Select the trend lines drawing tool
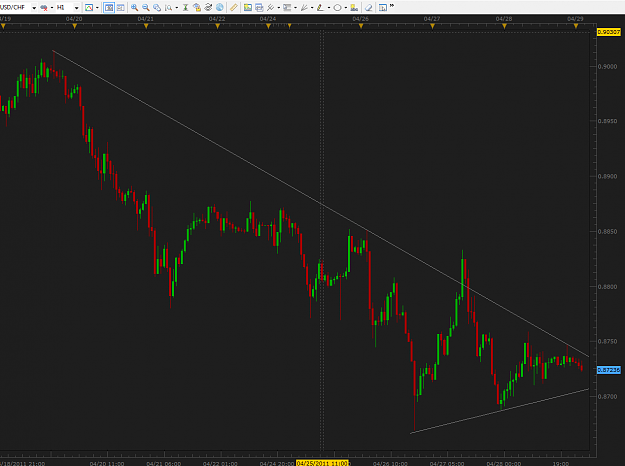The height and width of the screenshot is (466, 625). (x=270, y=8)
